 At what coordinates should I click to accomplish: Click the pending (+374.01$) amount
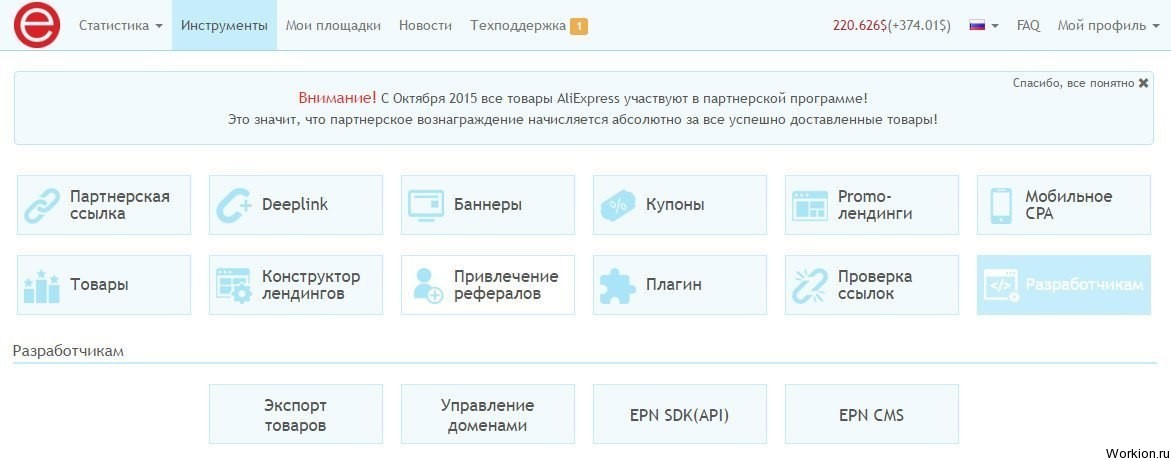[x=919, y=25]
